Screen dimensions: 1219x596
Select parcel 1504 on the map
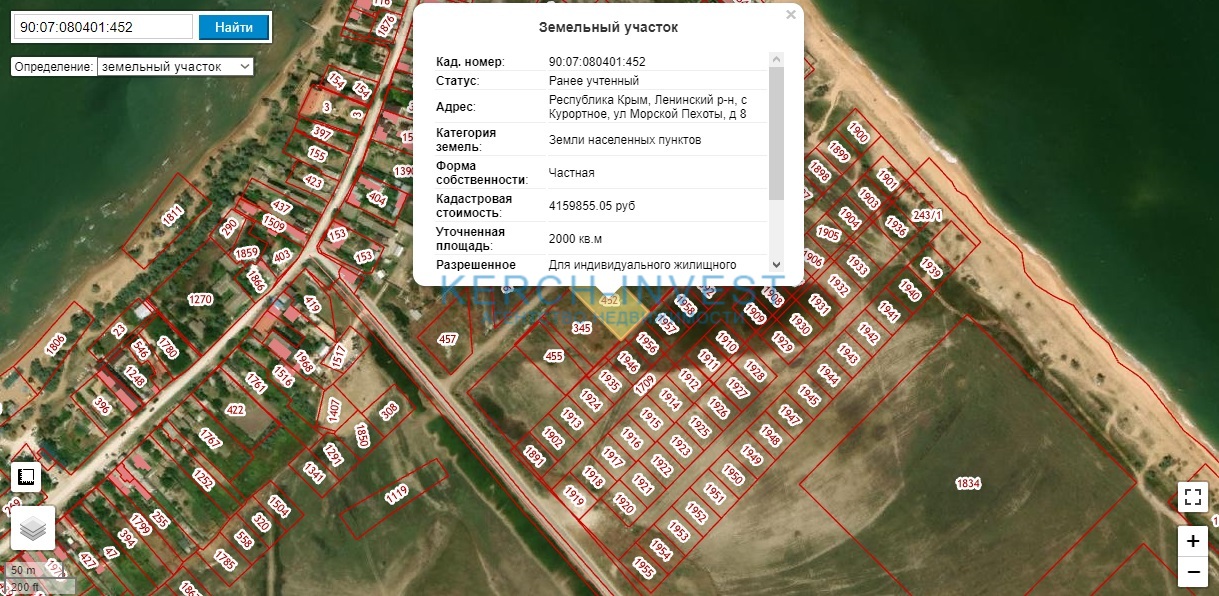279,506
